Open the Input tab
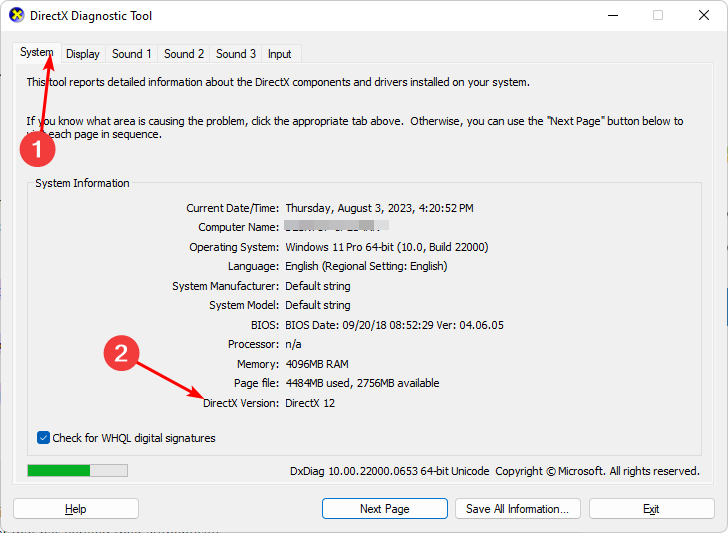Screen dimensions: 728x533 click(x=280, y=54)
